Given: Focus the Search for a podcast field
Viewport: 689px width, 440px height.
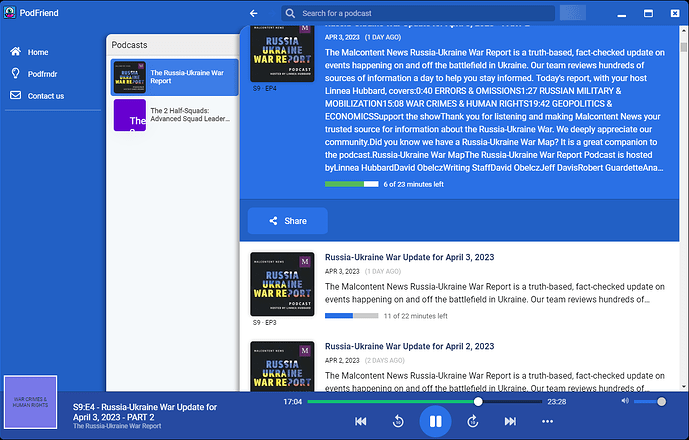Looking at the screenshot, I should pyautogui.click(x=418, y=13).
